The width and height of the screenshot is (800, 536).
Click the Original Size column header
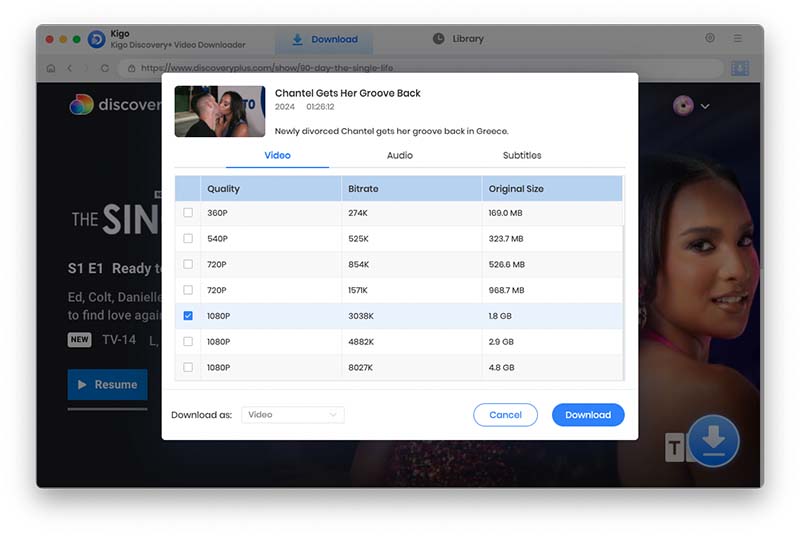pyautogui.click(x=552, y=189)
